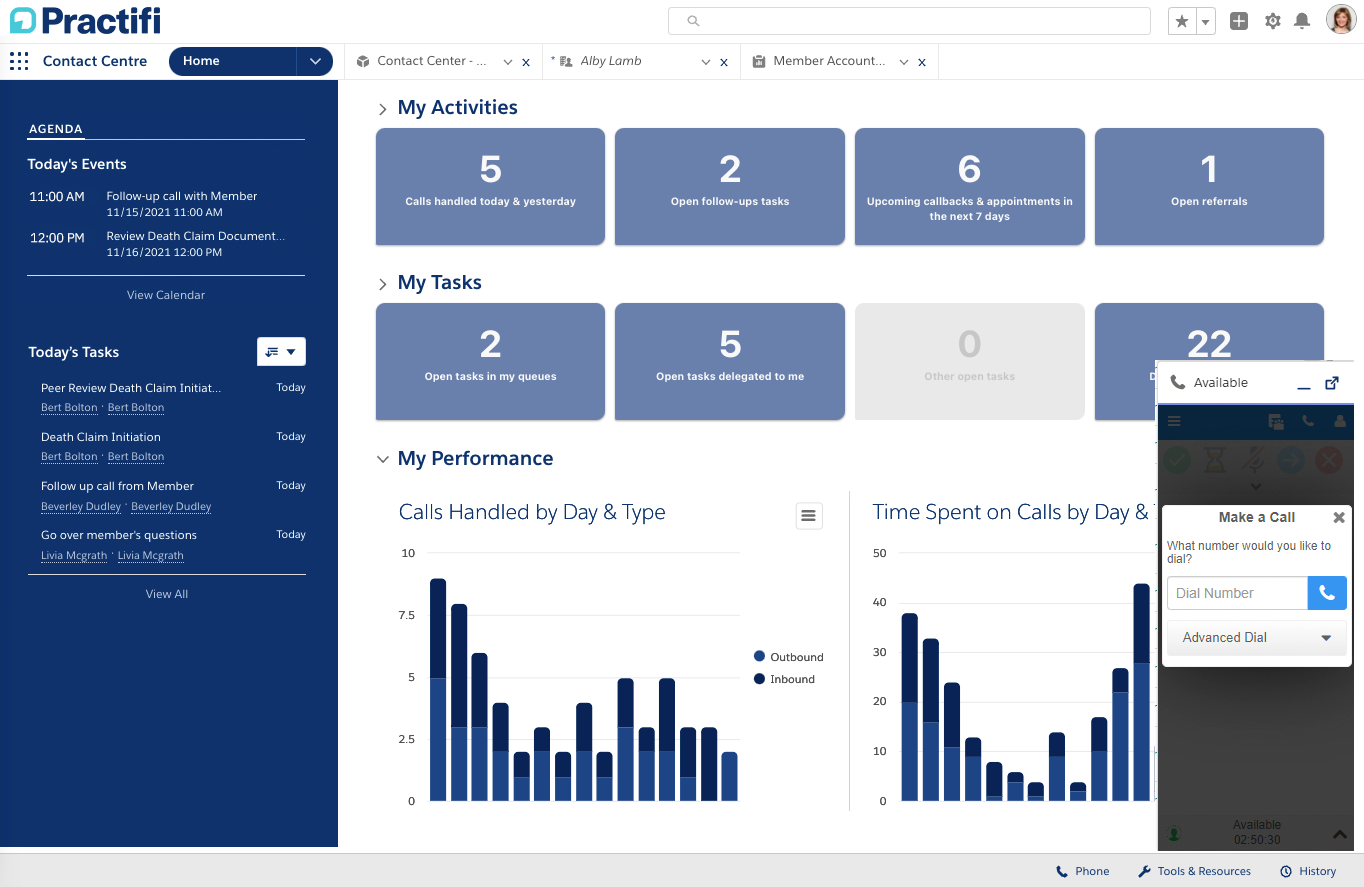Open the setup gear icon

pos(1272,21)
